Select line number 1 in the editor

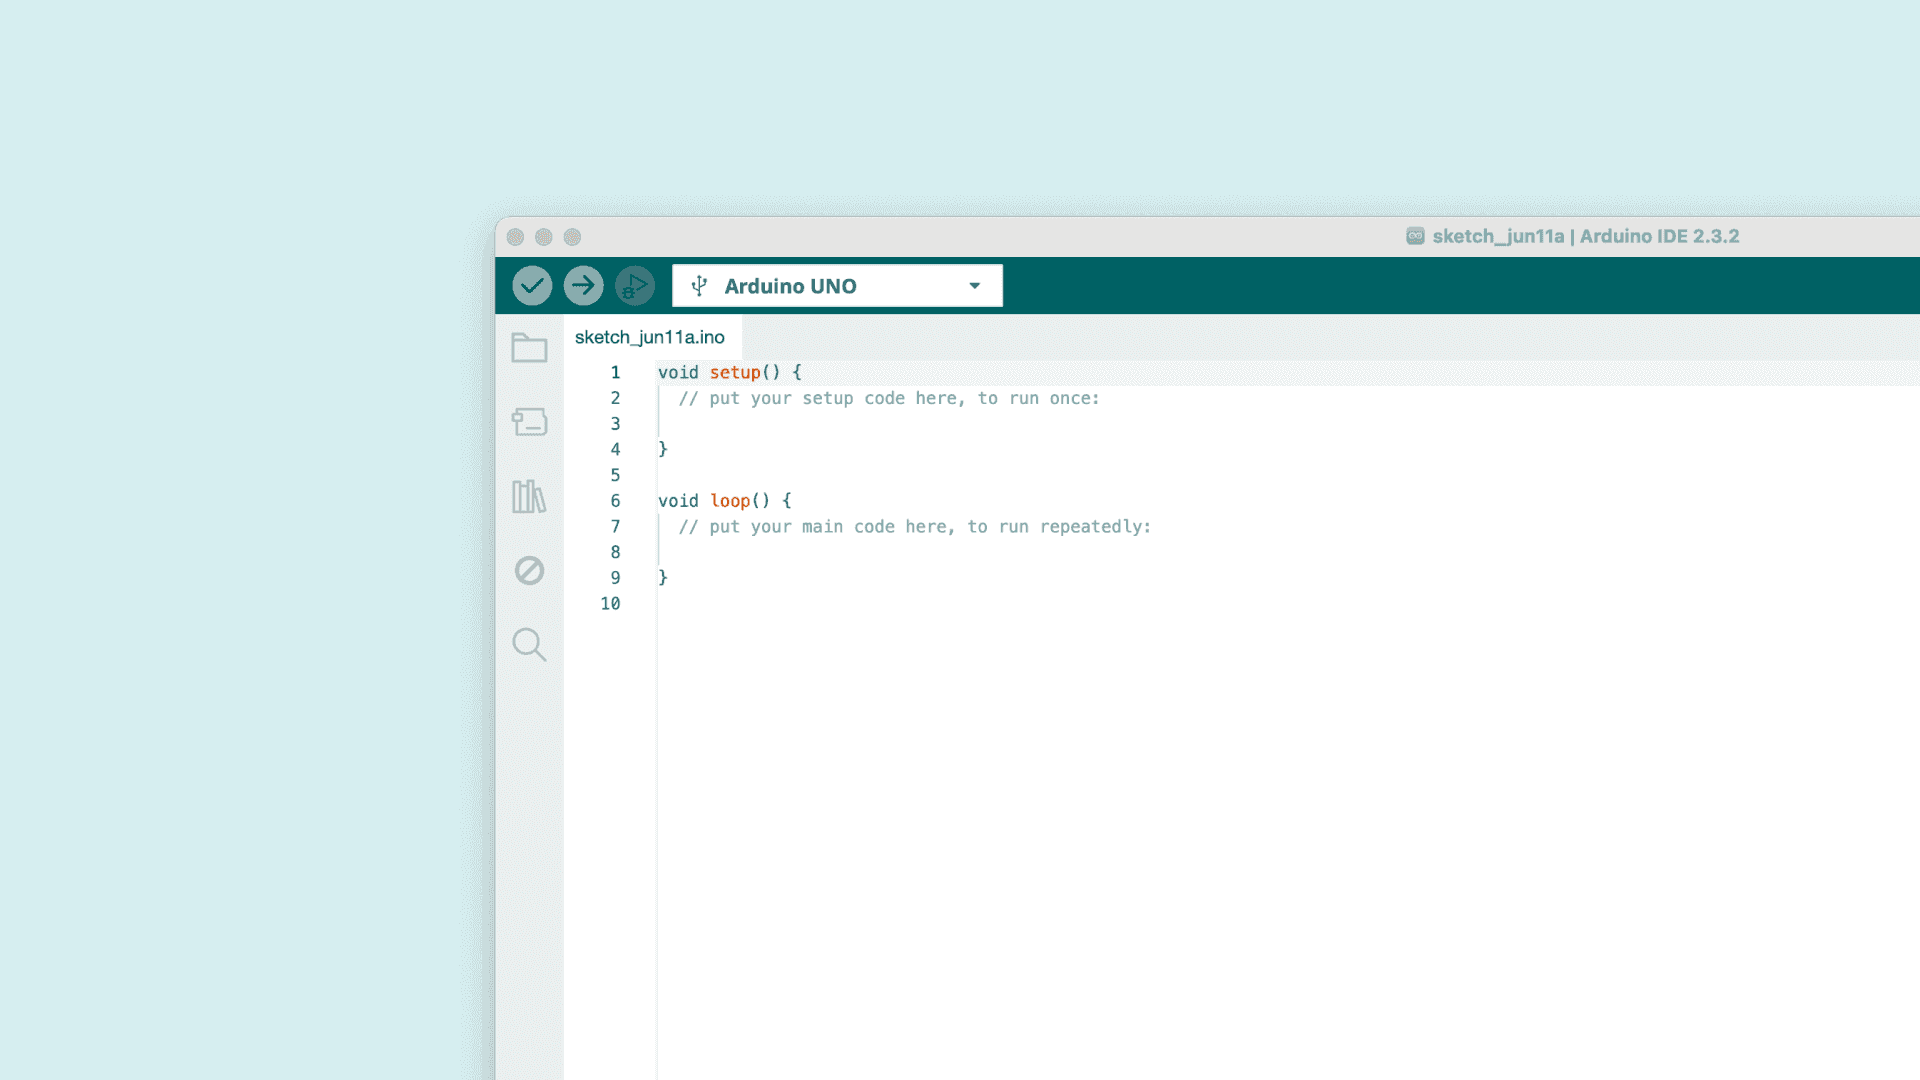(615, 372)
